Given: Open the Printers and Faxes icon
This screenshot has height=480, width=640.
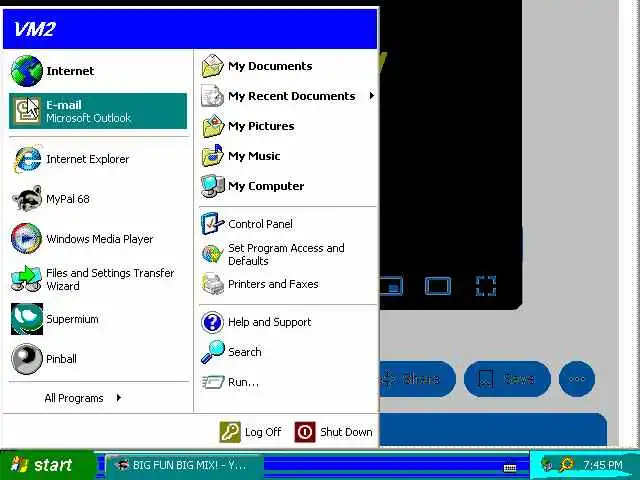Looking at the screenshot, I should coord(213,284).
